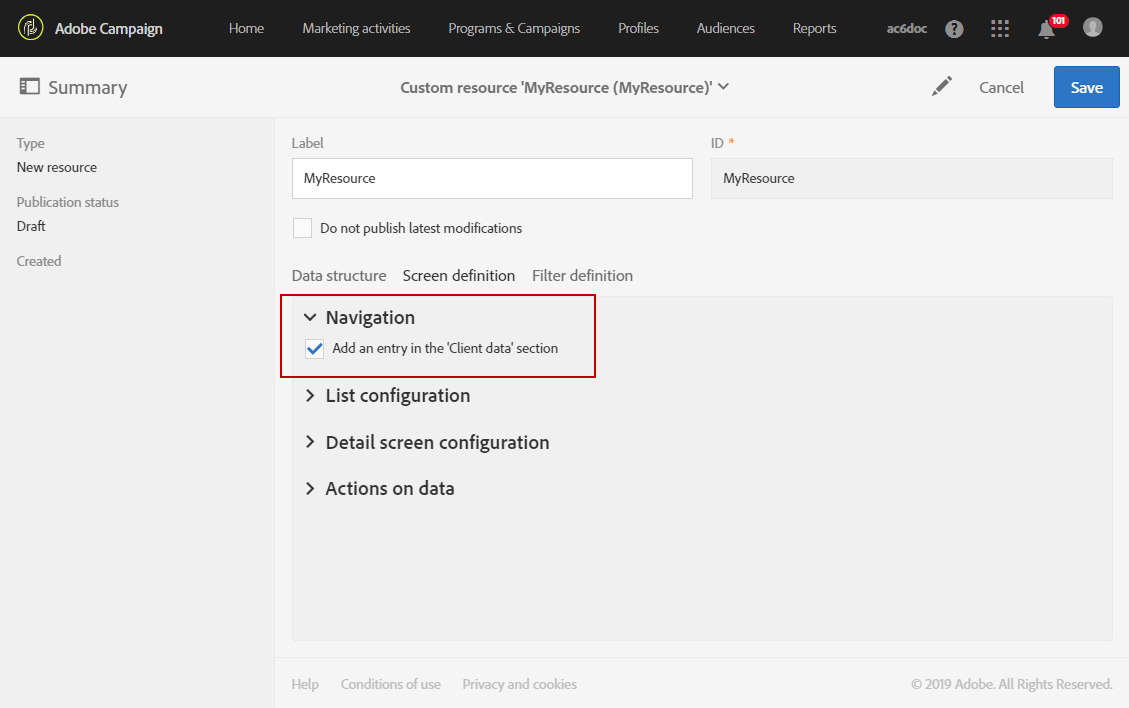Select the ac6doc instance label

point(906,28)
